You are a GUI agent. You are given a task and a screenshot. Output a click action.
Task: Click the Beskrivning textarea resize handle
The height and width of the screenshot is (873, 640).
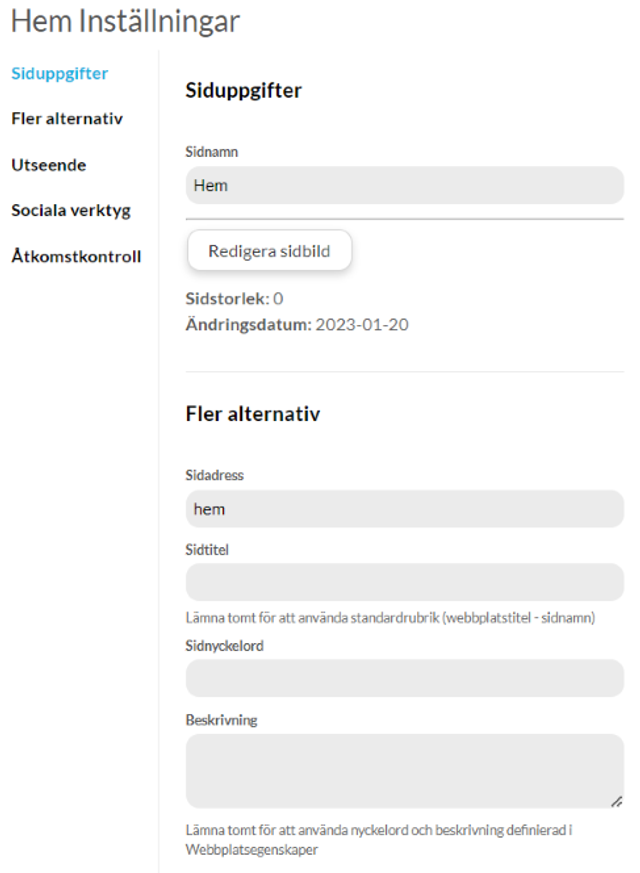pos(616,802)
